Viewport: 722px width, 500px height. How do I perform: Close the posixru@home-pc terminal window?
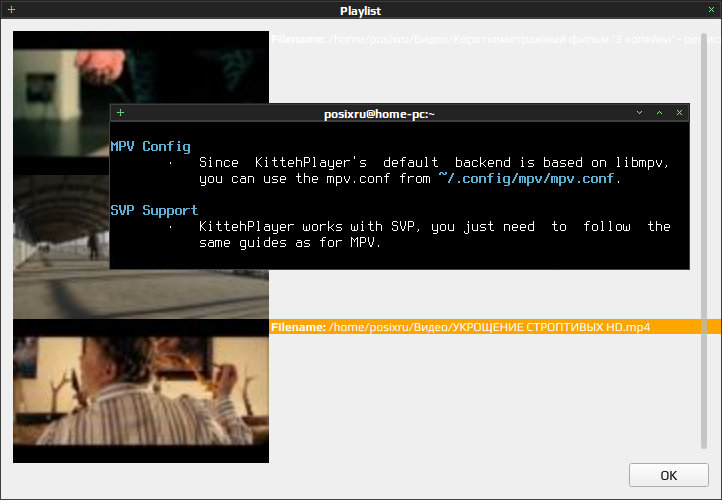point(679,113)
